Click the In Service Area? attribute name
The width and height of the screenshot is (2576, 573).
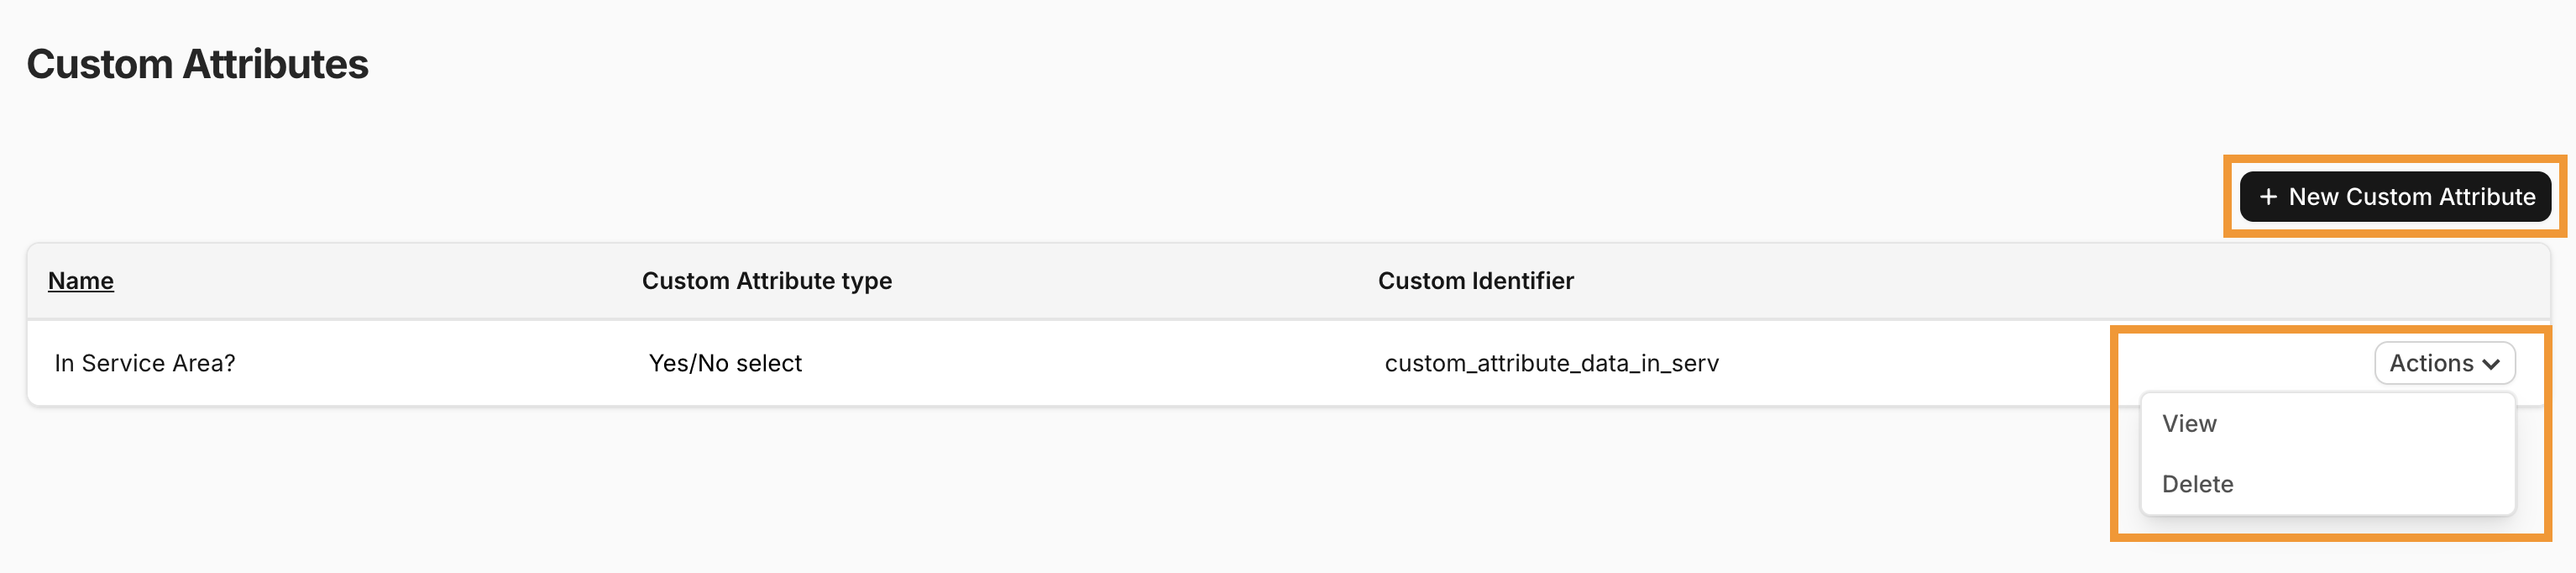click(x=144, y=363)
